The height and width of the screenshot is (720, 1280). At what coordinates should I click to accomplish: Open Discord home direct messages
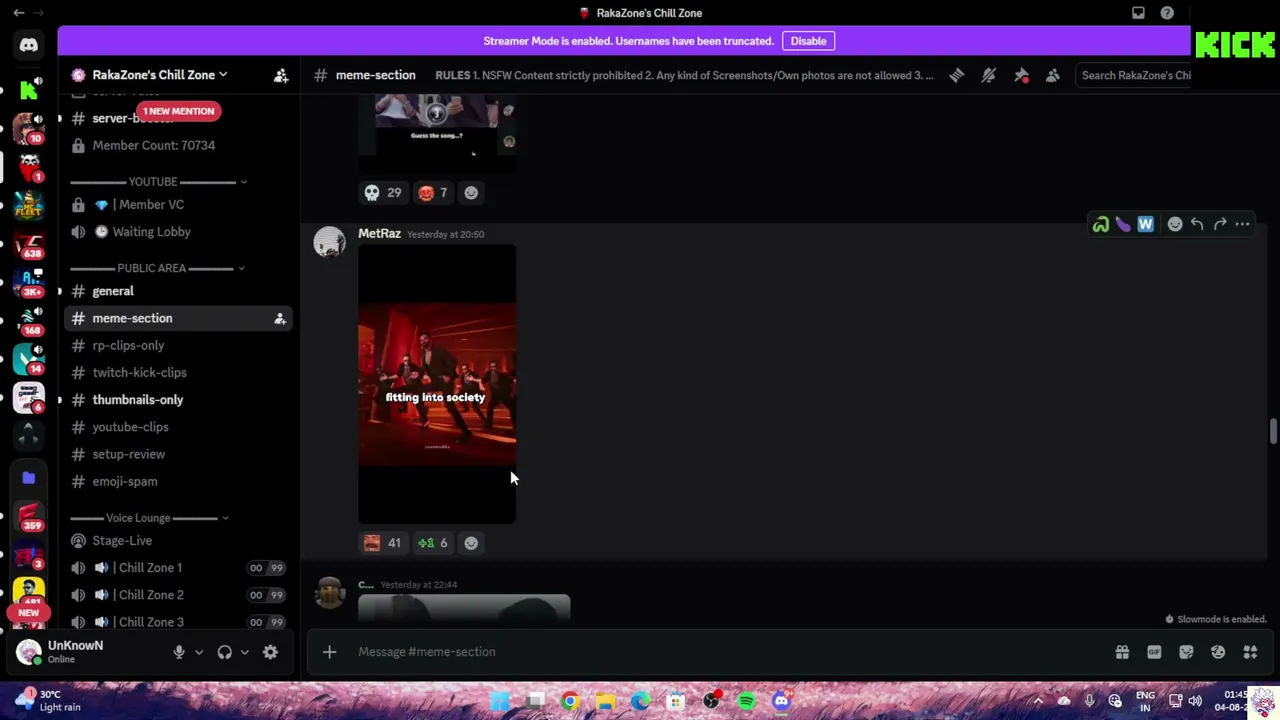[28, 44]
